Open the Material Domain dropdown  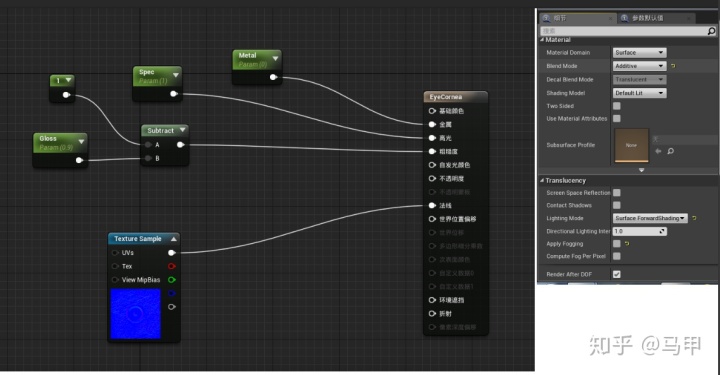point(639,53)
